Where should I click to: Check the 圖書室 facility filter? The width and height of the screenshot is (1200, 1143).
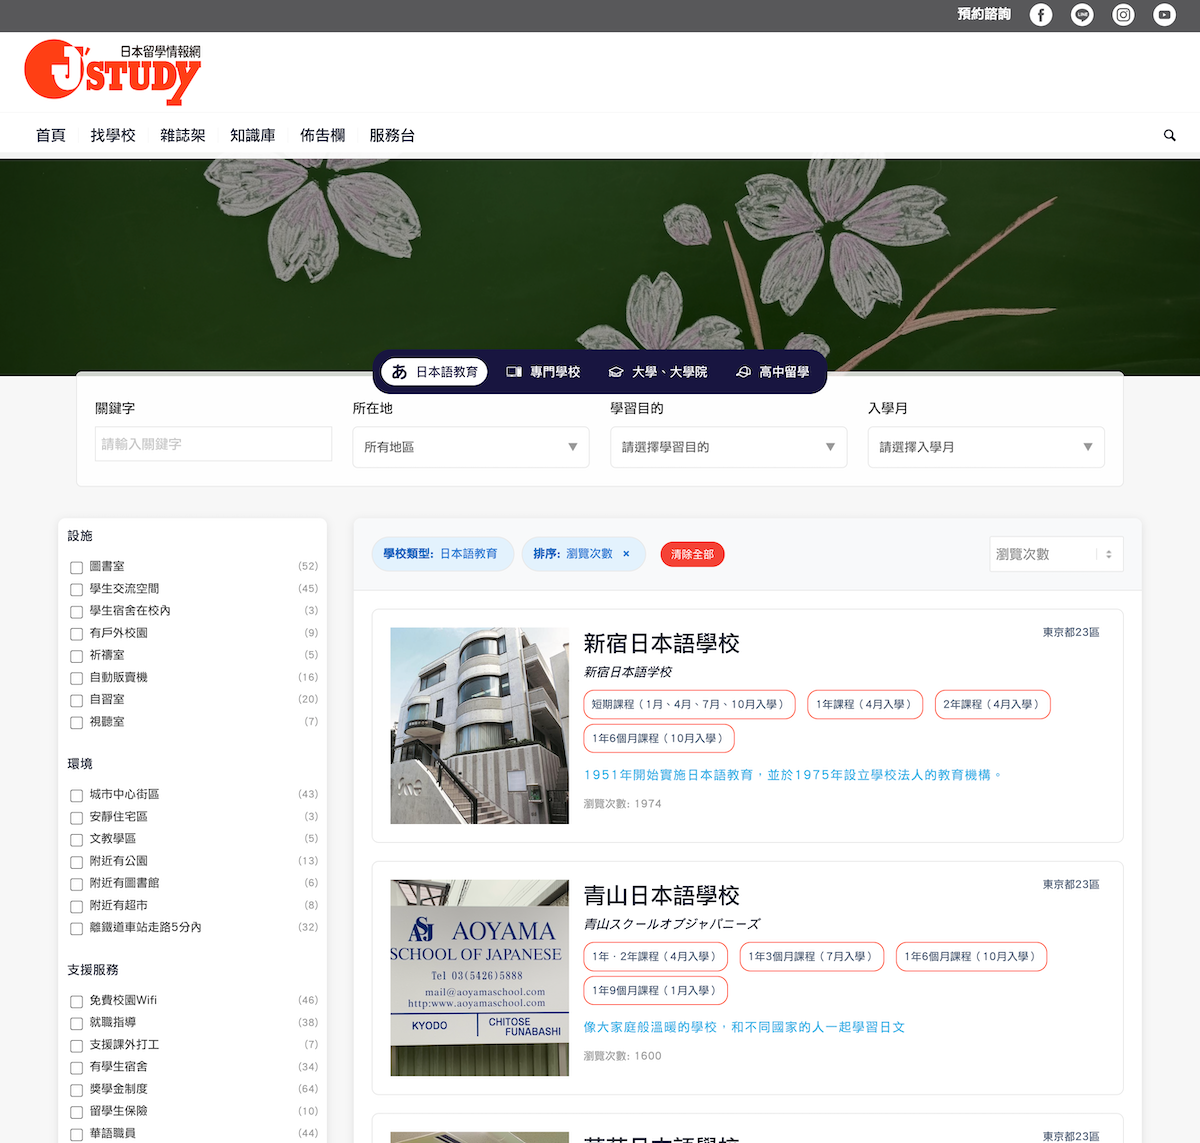(x=76, y=567)
